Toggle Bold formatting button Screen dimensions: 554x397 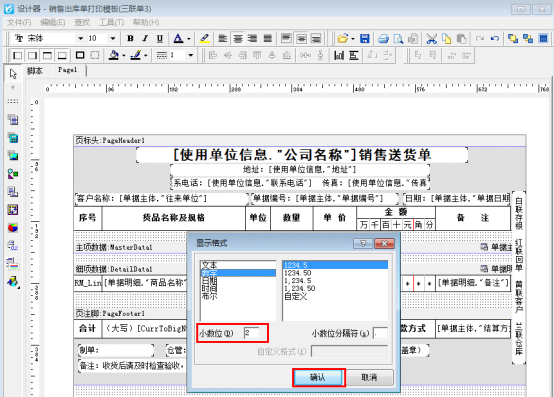(130, 38)
